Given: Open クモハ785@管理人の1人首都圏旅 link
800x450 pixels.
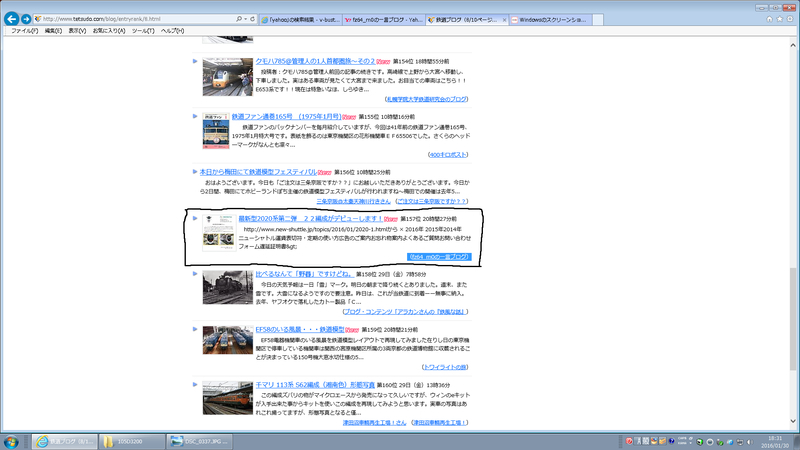Looking at the screenshot, I should click(315, 61).
